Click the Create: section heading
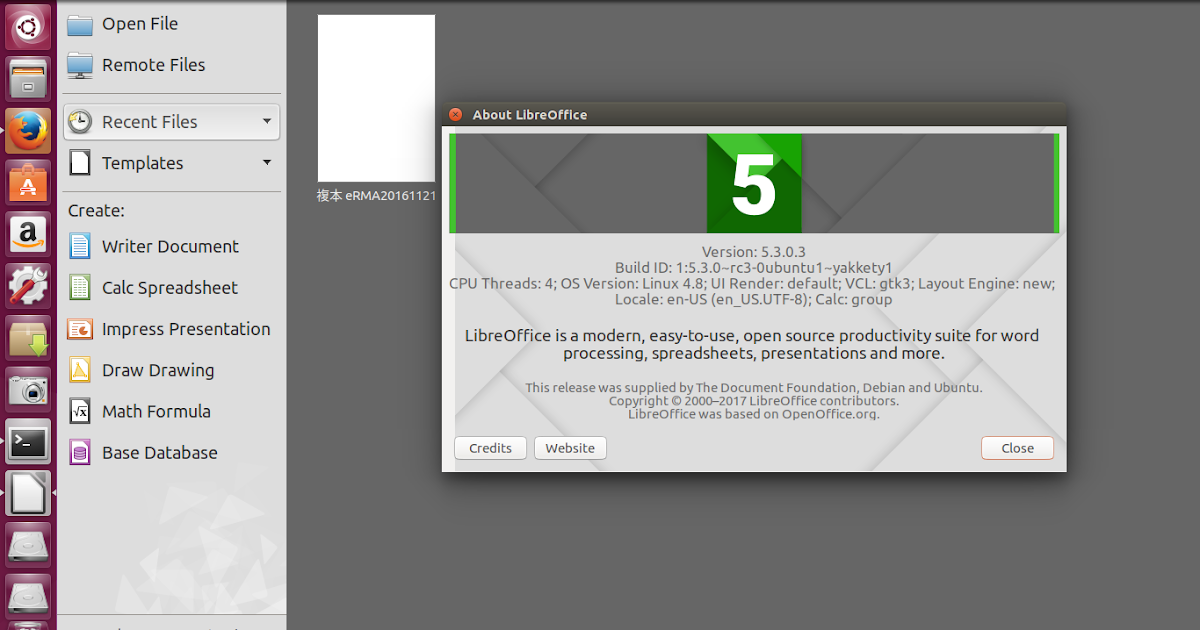The width and height of the screenshot is (1200, 630). 96,211
